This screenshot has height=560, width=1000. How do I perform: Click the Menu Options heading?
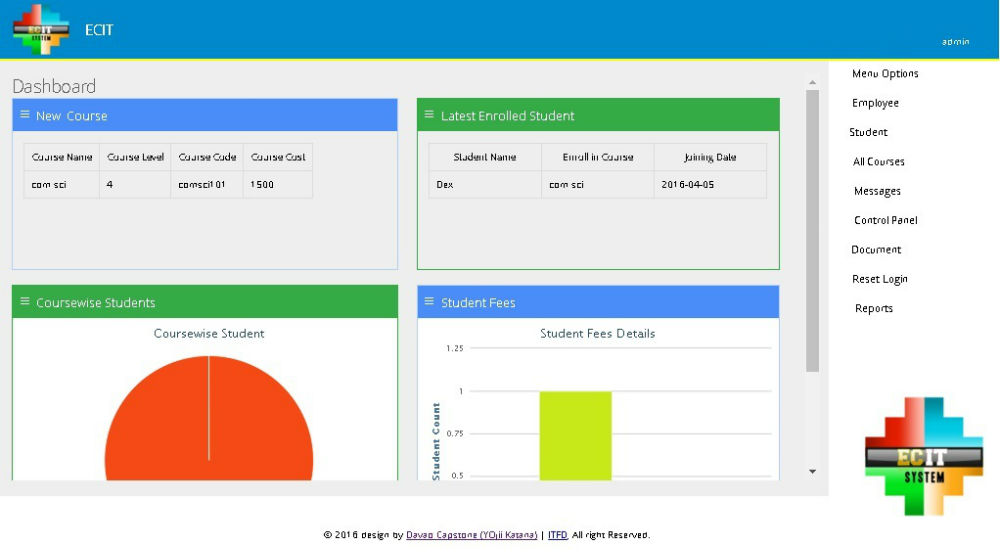(x=885, y=73)
